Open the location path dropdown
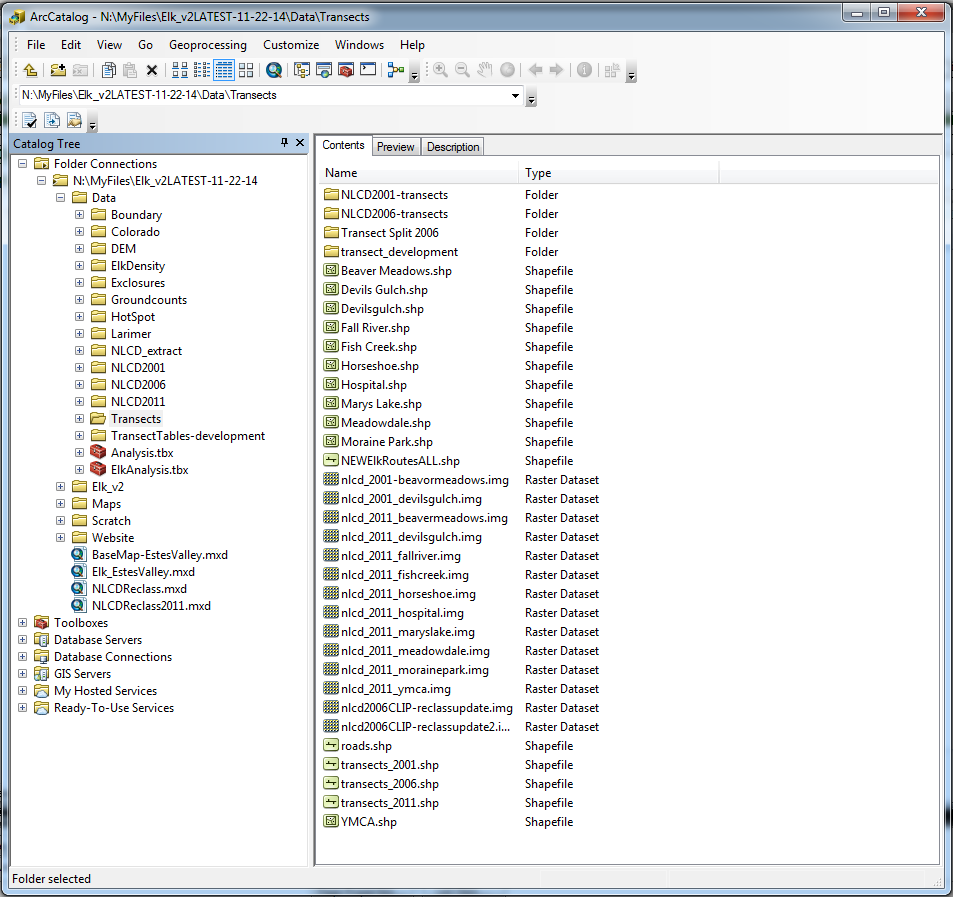The height and width of the screenshot is (897, 953). pyautogui.click(x=516, y=96)
